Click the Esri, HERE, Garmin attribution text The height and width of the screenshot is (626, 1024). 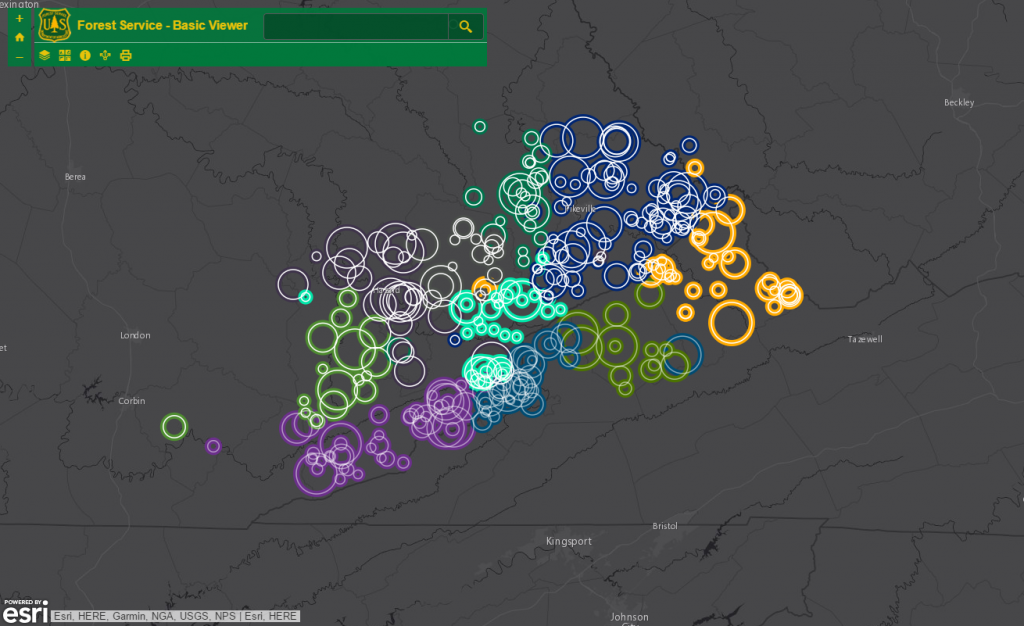coord(175,616)
